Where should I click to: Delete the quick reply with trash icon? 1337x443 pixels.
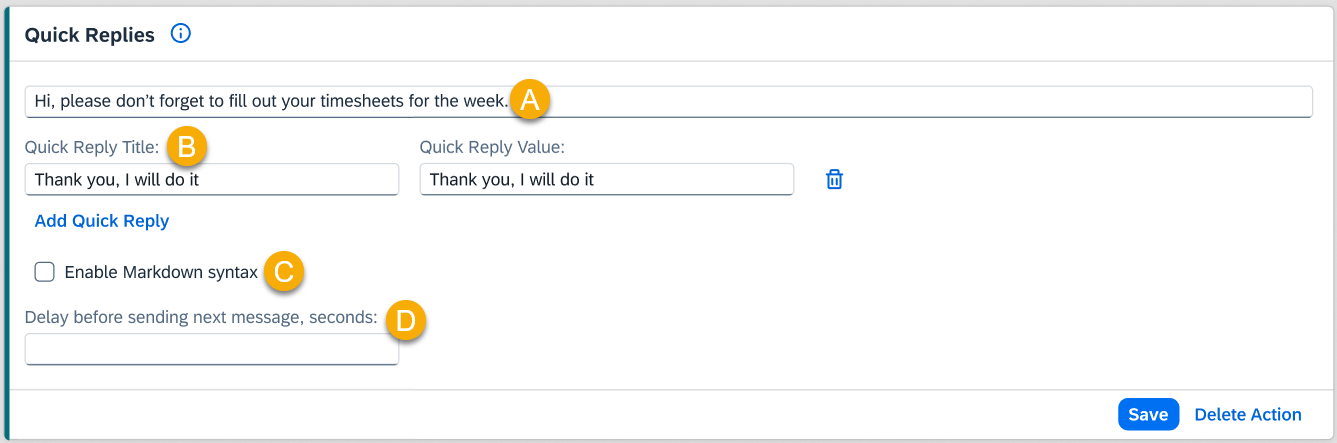834,180
